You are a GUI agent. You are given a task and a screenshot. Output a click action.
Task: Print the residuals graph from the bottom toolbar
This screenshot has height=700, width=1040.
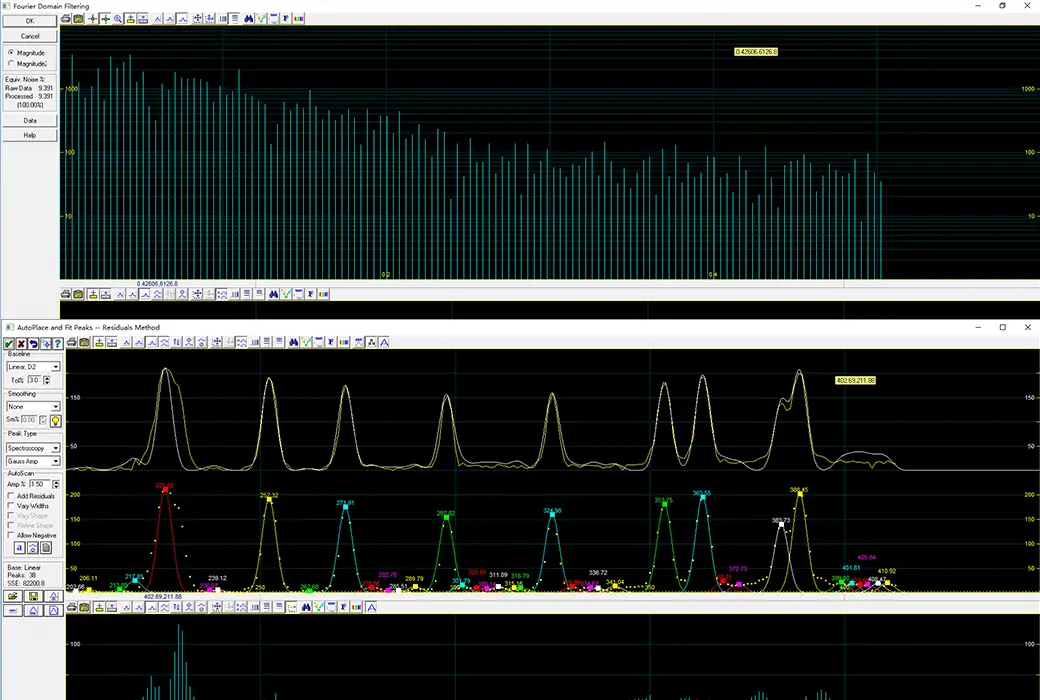click(72, 607)
